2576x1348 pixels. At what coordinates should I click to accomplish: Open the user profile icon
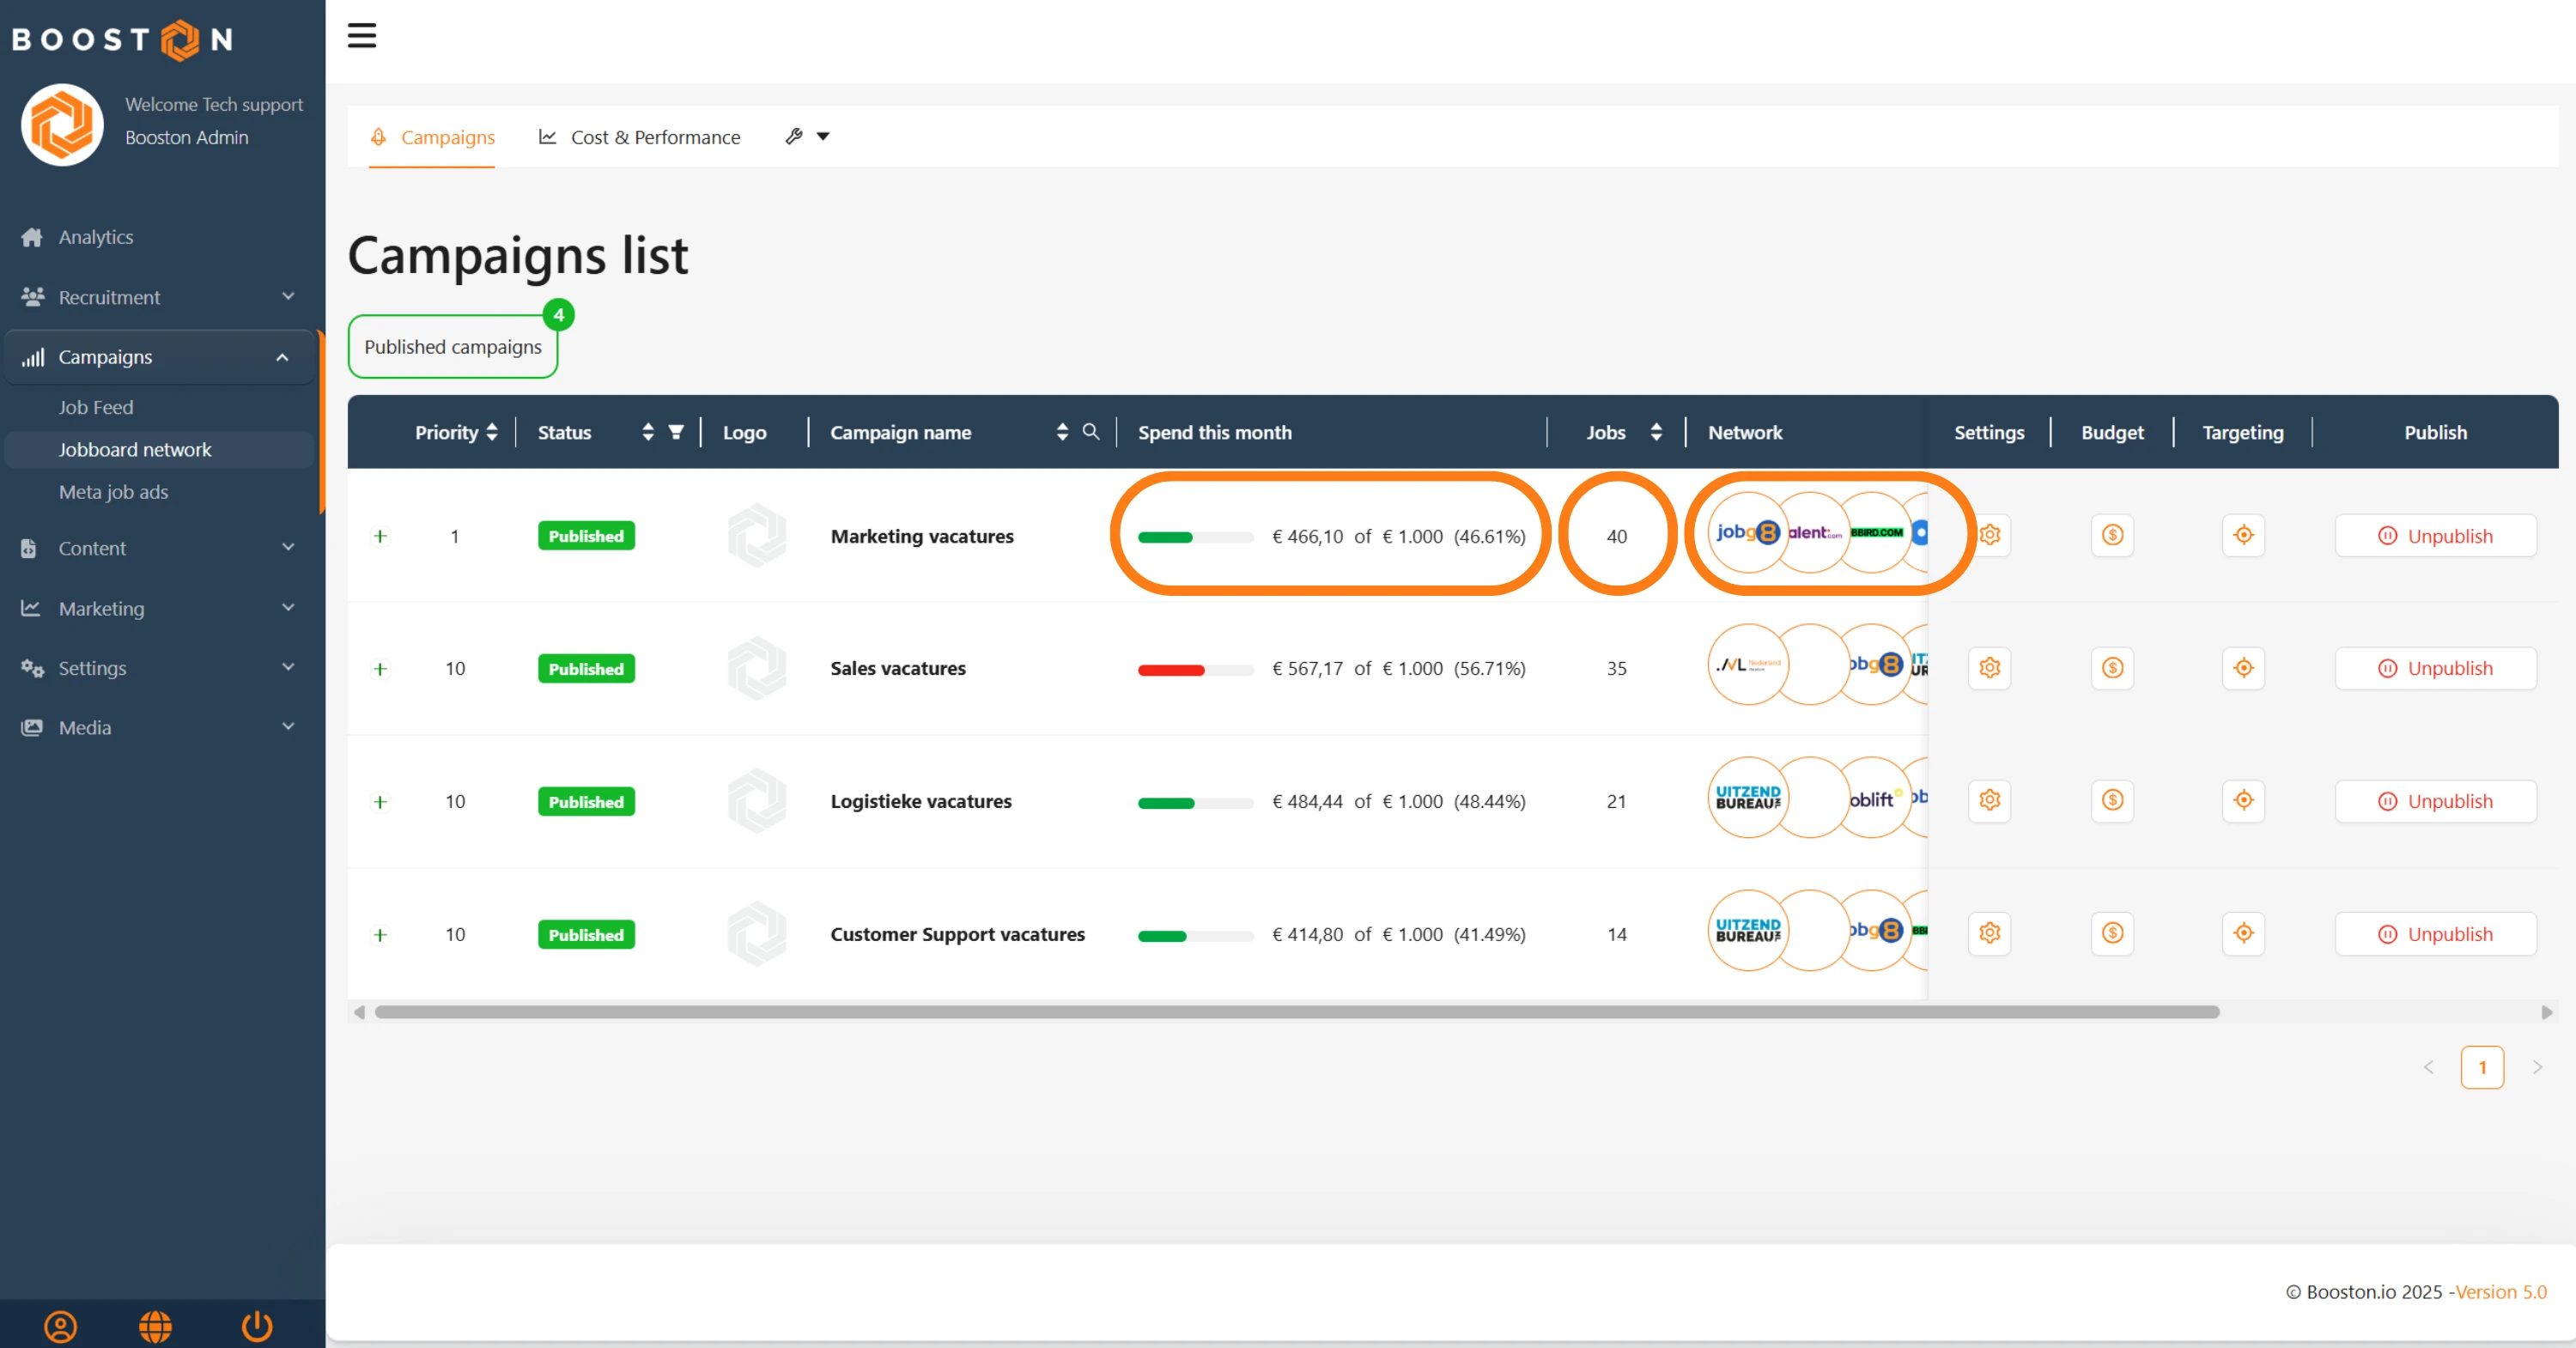60,1326
